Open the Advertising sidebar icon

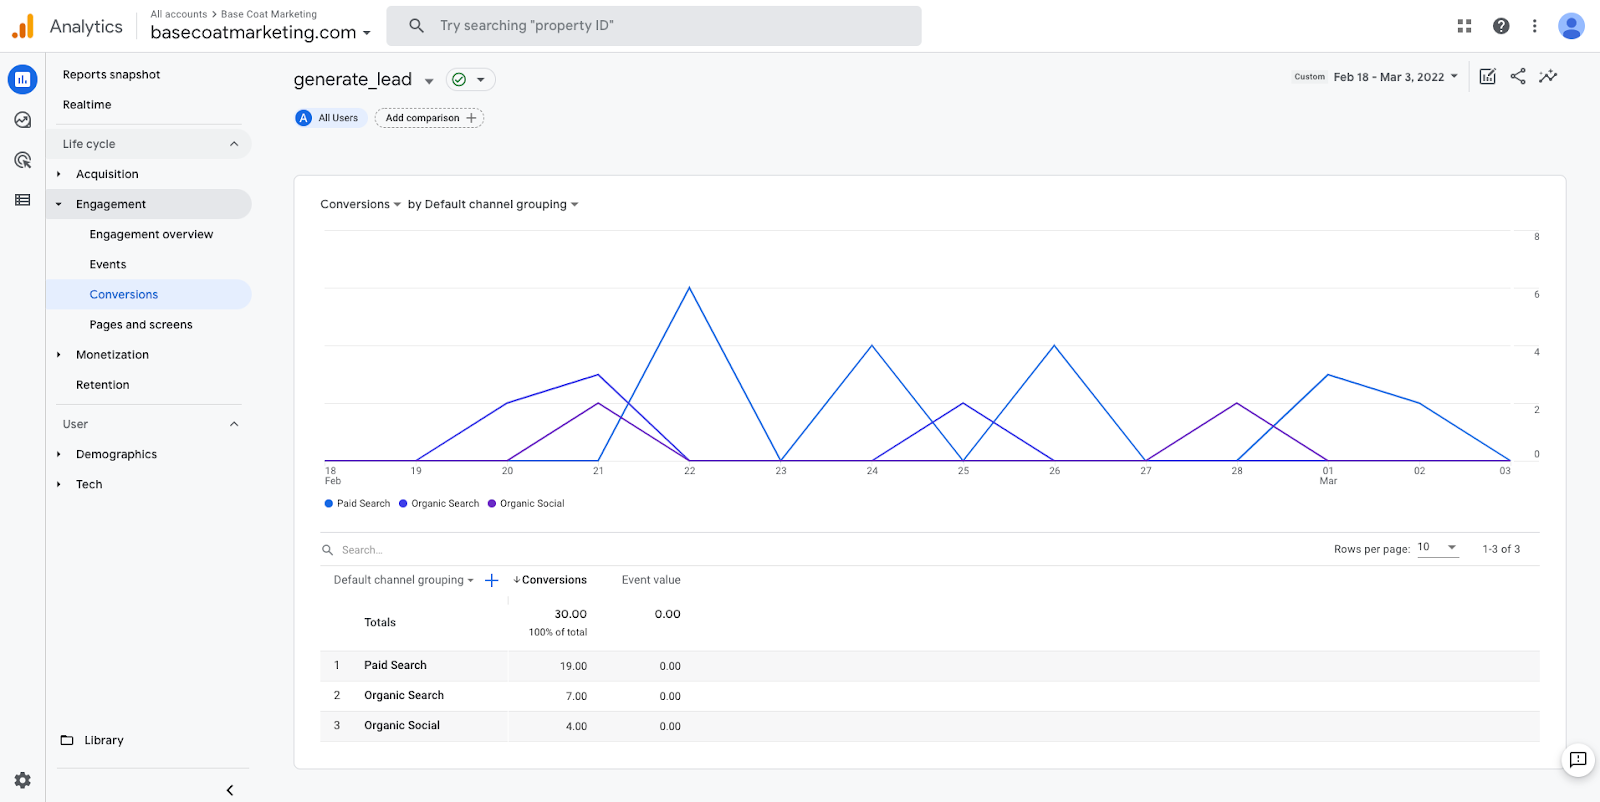22,160
